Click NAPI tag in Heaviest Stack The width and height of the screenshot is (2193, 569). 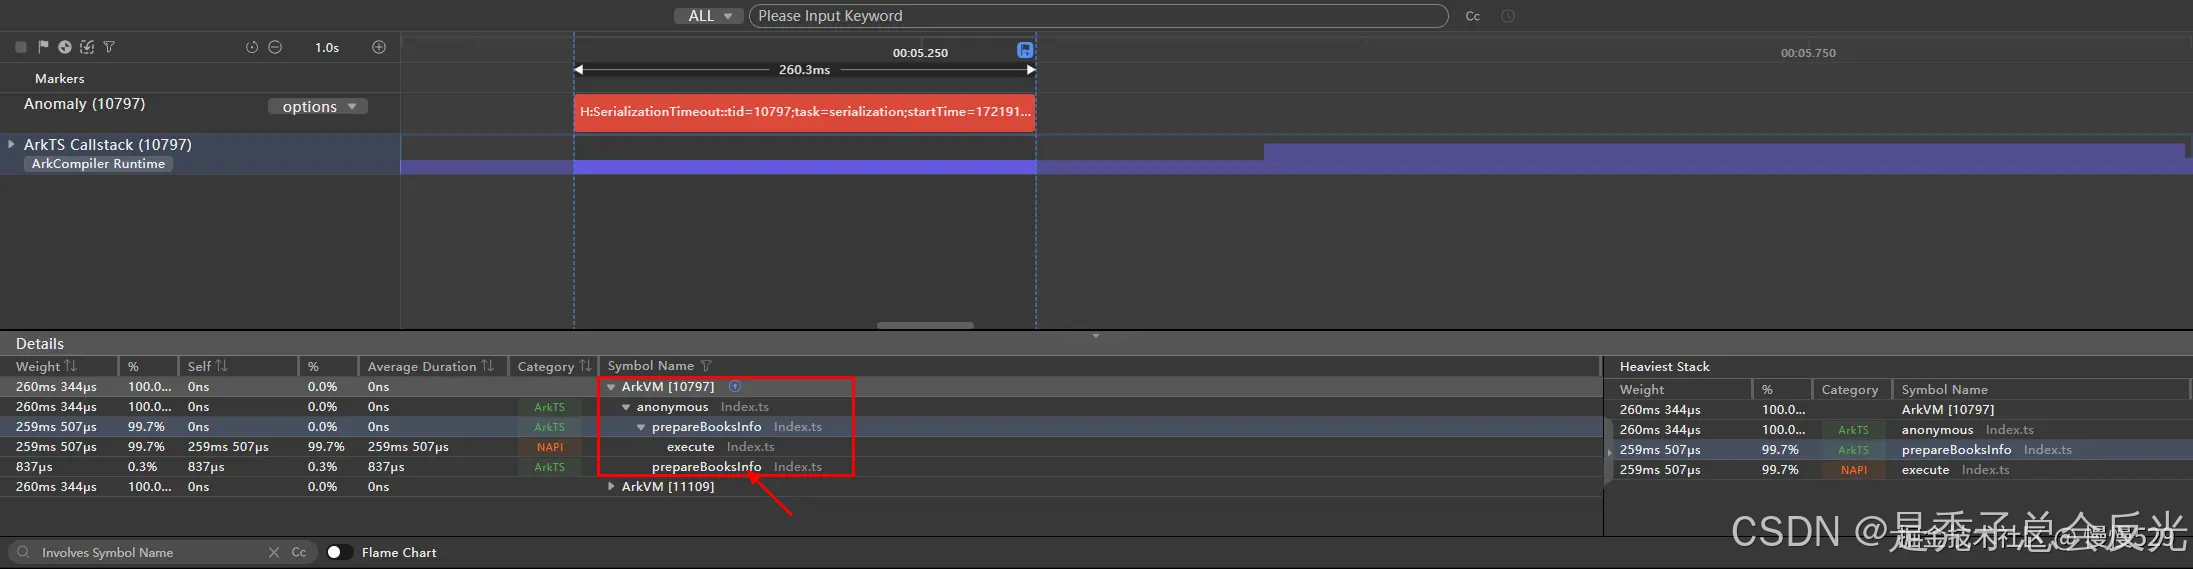pyautogui.click(x=1854, y=470)
